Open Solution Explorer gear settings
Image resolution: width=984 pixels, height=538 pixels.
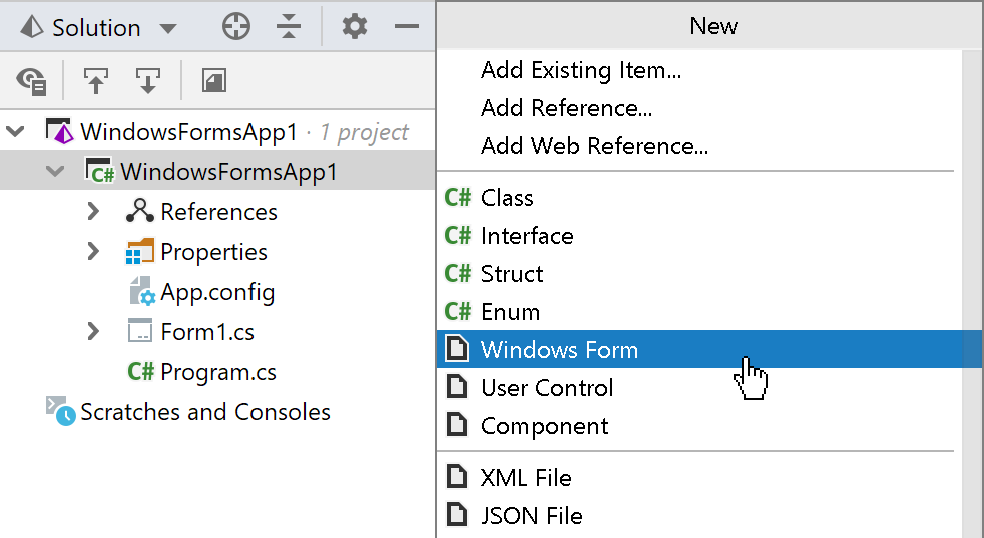click(x=355, y=27)
